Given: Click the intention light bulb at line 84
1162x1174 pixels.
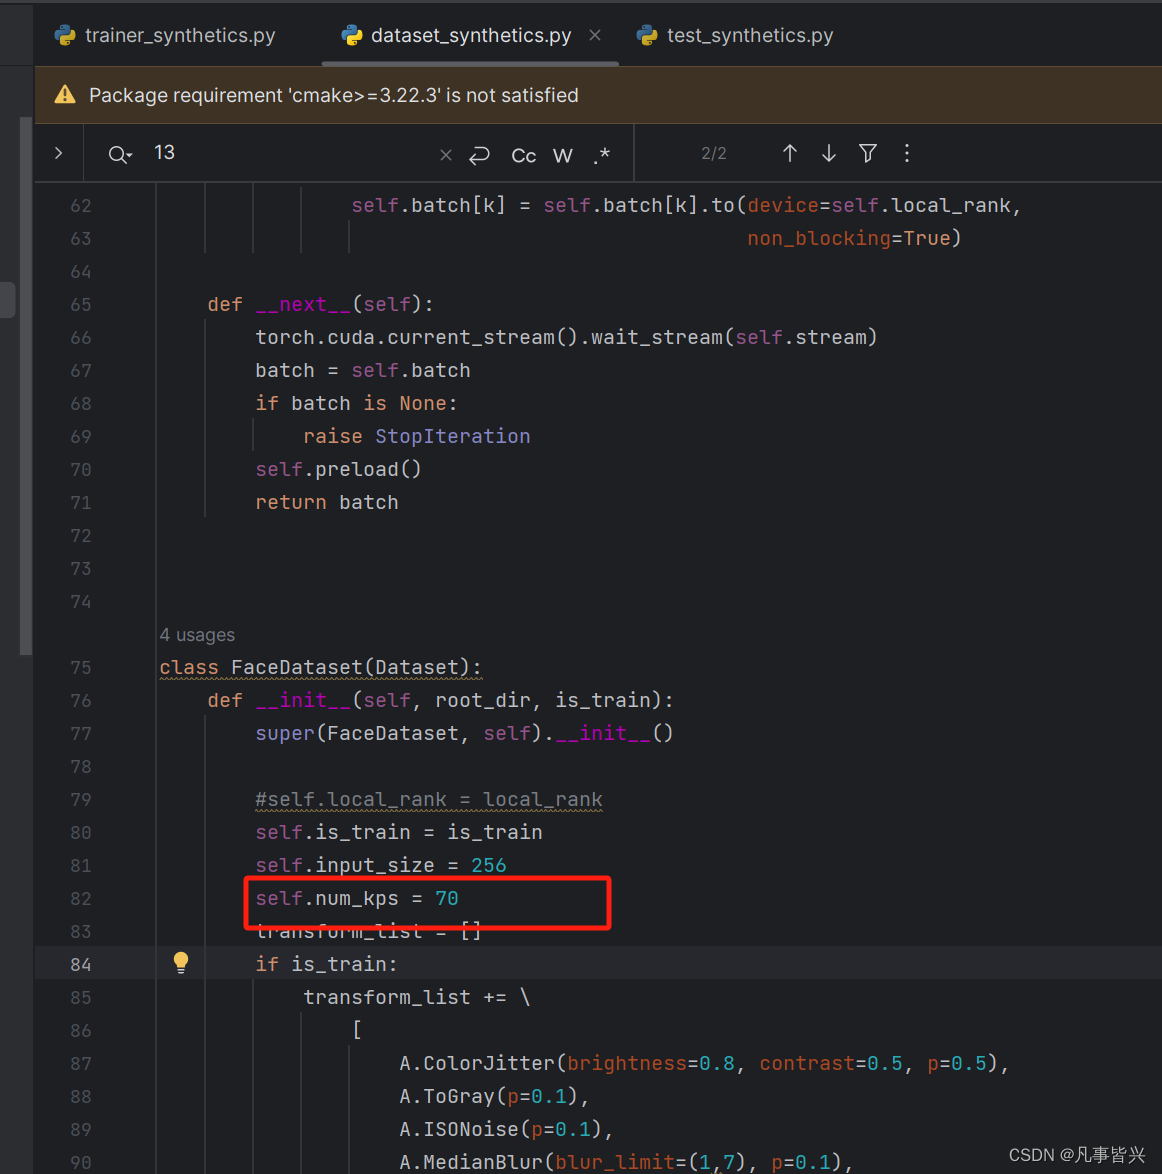Looking at the screenshot, I should (181, 962).
